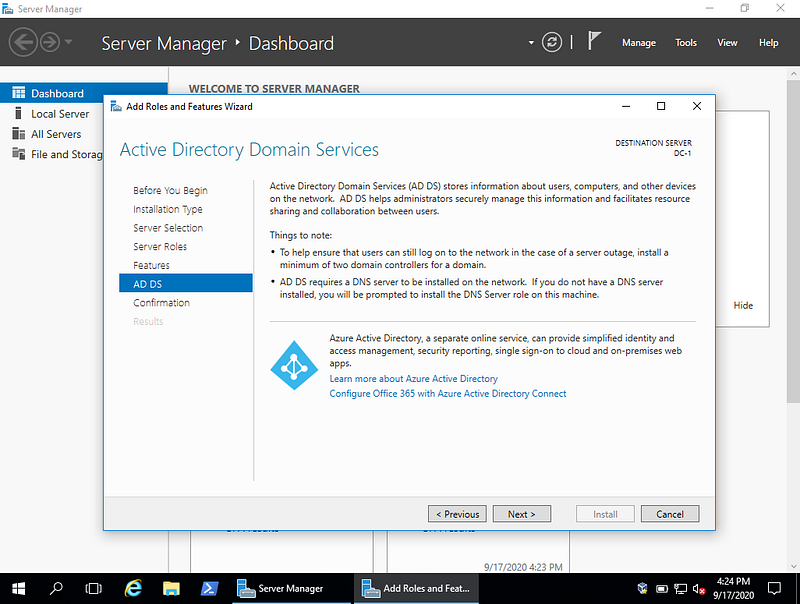The height and width of the screenshot is (604, 800).
Task: Click the muted volume tray icon
Action: tap(698, 589)
